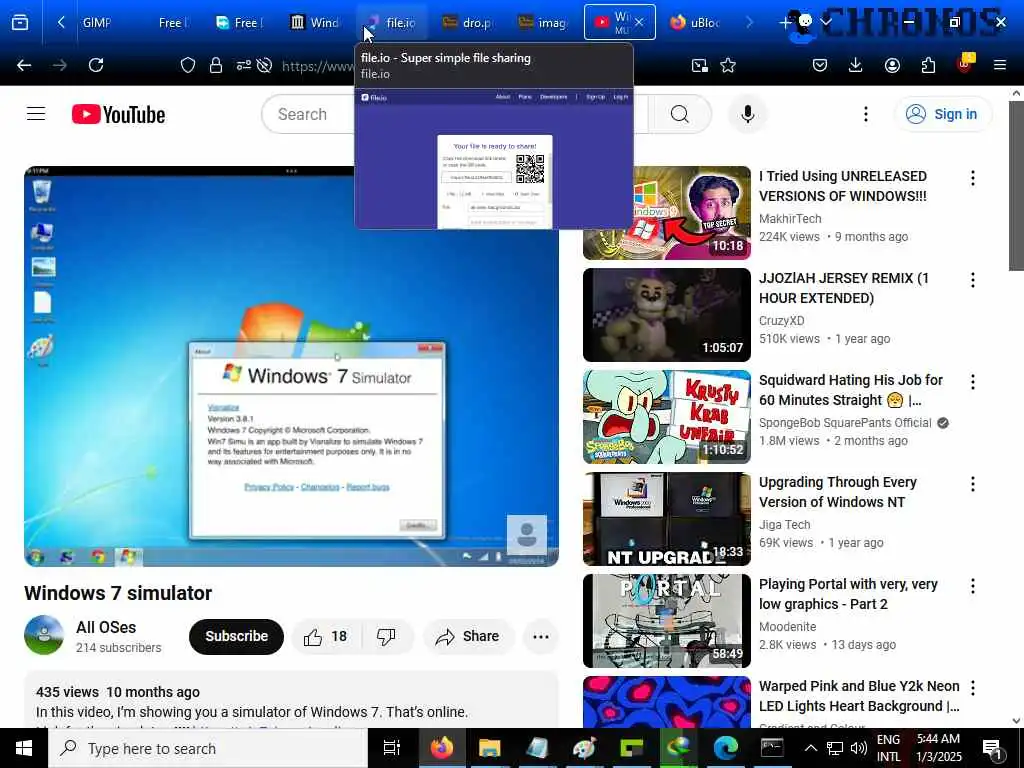Open Squidward Hating His Job thumbnail

pos(667,417)
